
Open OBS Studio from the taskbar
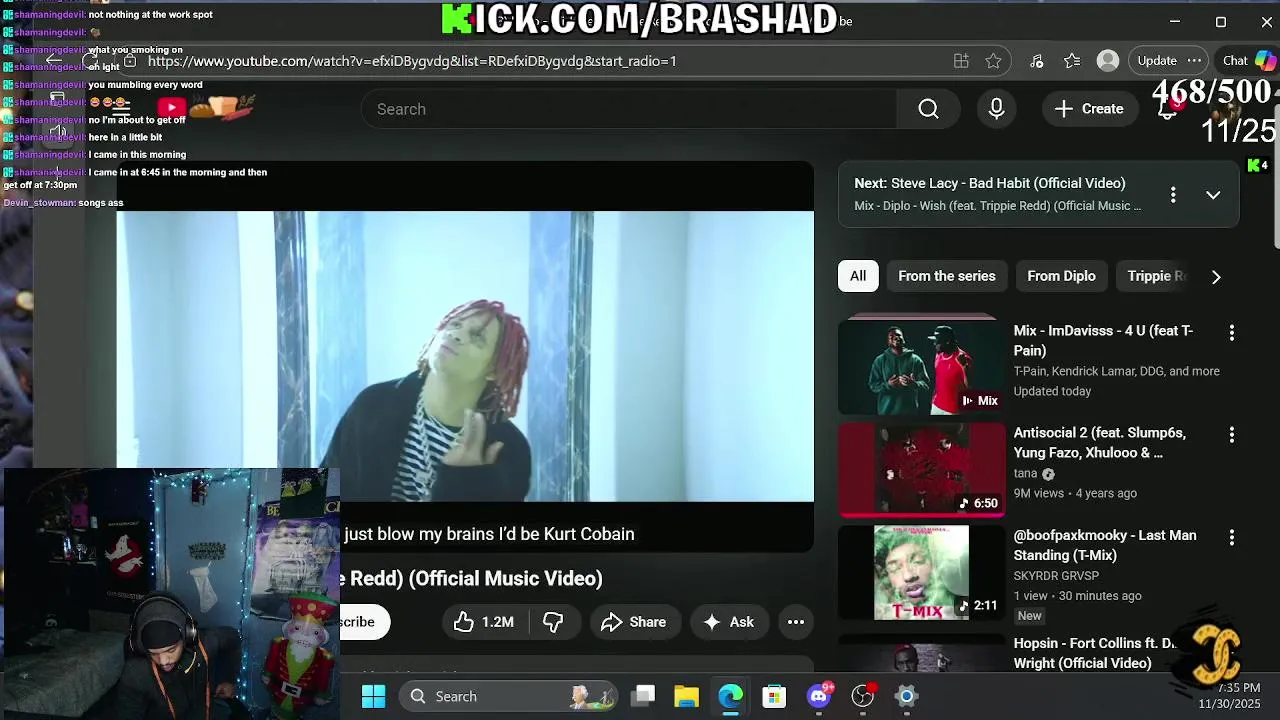[863, 696]
